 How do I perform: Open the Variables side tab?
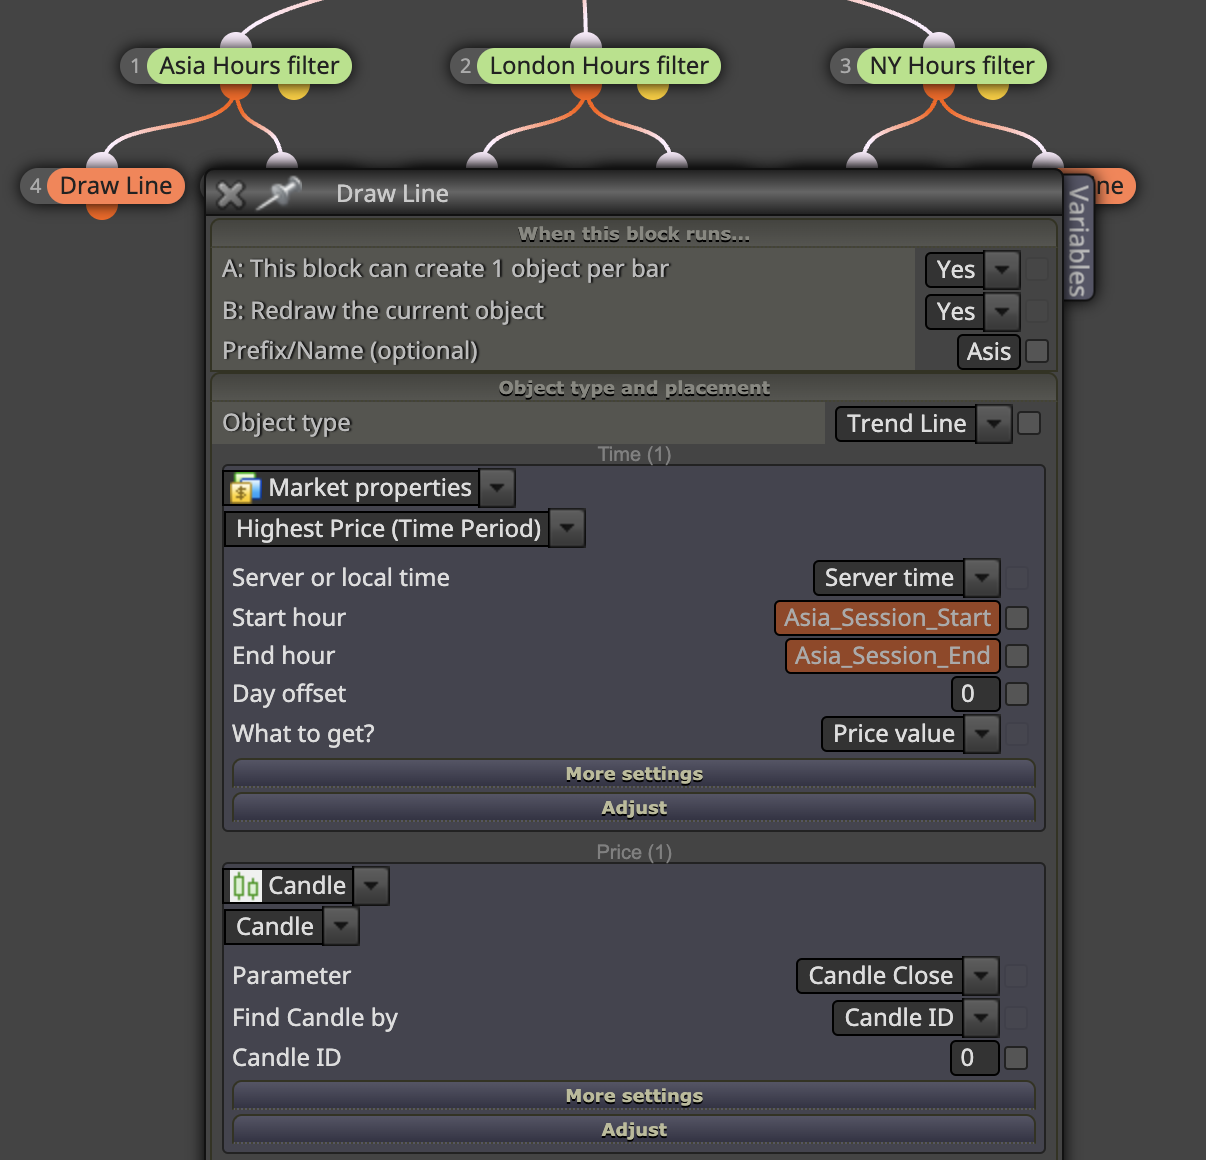click(1078, 240)
